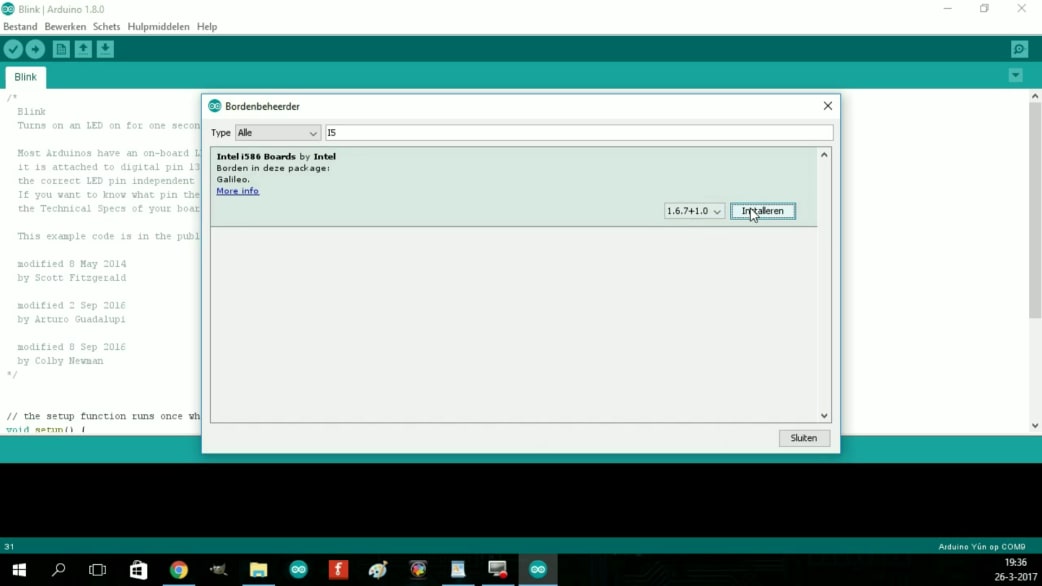Image resolution: width=1042 pixels, height=586 pixels.
Task: Click the board search input field
Action: [579, 133]
